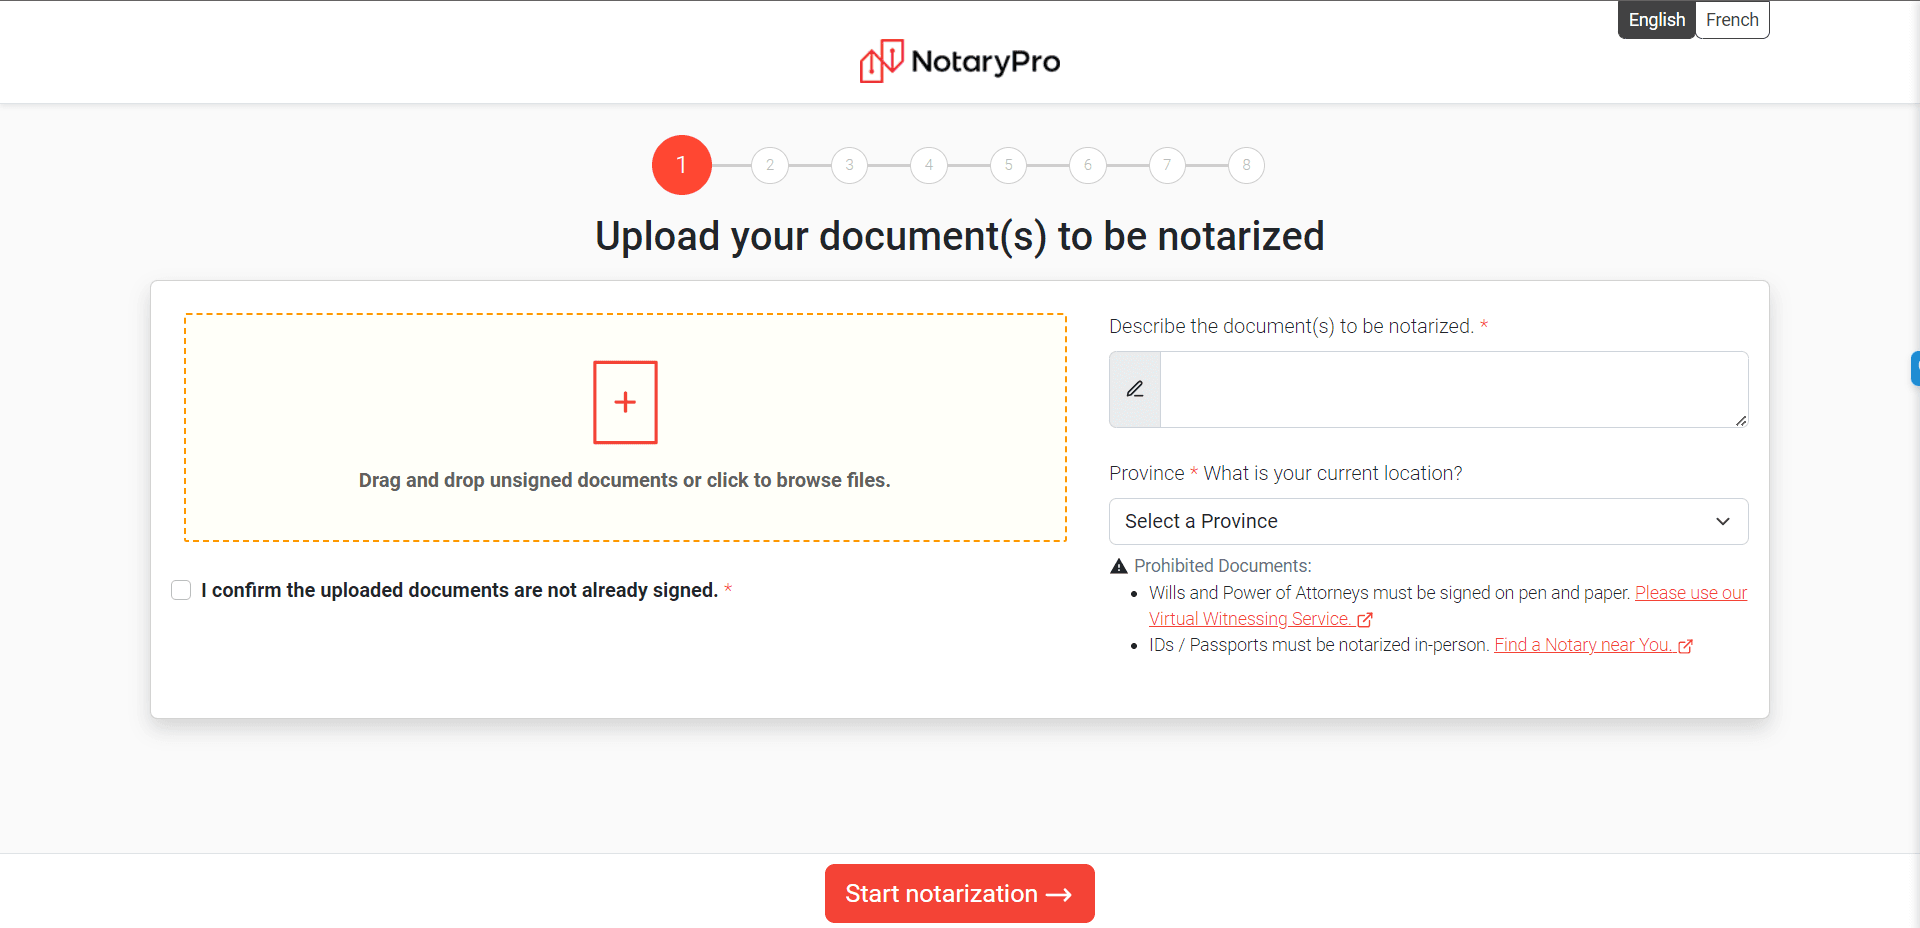Select step 8 in the progress stepper
The image size is (1920, 928).
(1246, 165)
